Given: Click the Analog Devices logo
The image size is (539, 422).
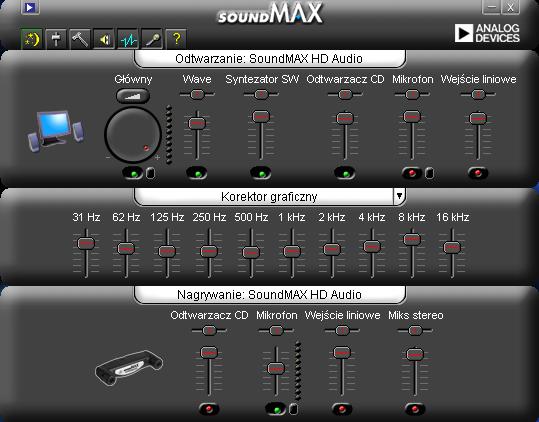Looking at the screenshot, I should (x=487, y=33).
